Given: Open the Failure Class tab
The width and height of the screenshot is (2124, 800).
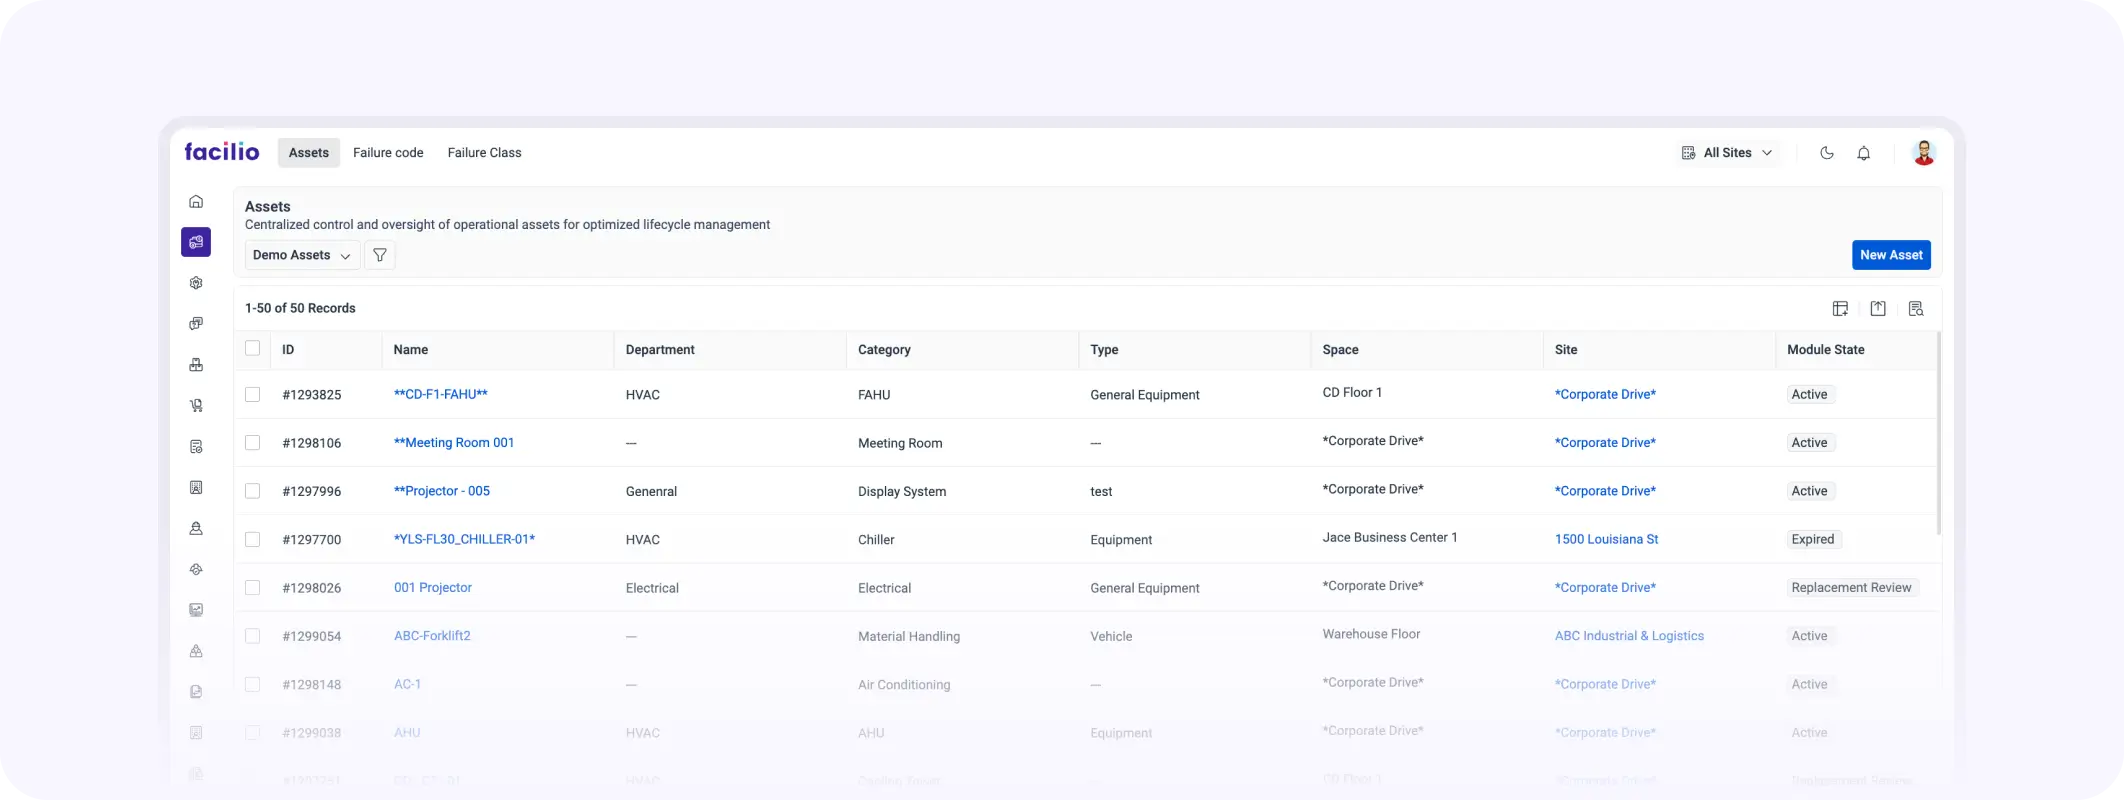Looking at the screenshot, I should click(484, 153).
